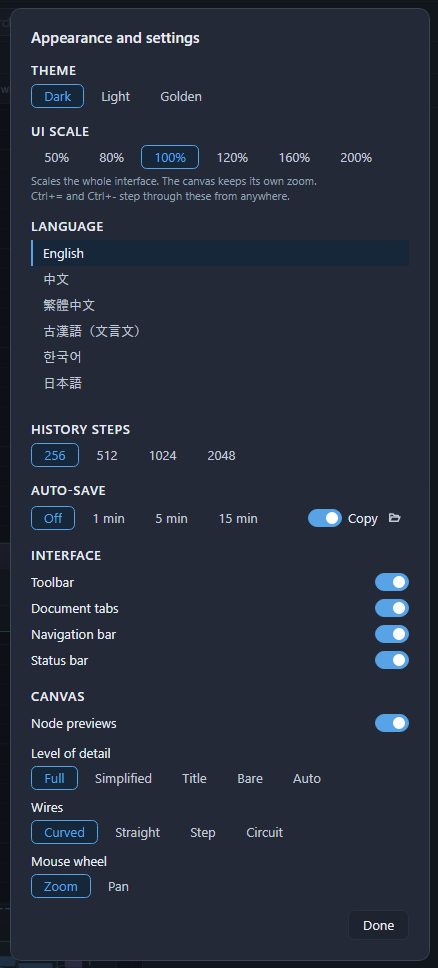Select English language

tap(220, 253)
